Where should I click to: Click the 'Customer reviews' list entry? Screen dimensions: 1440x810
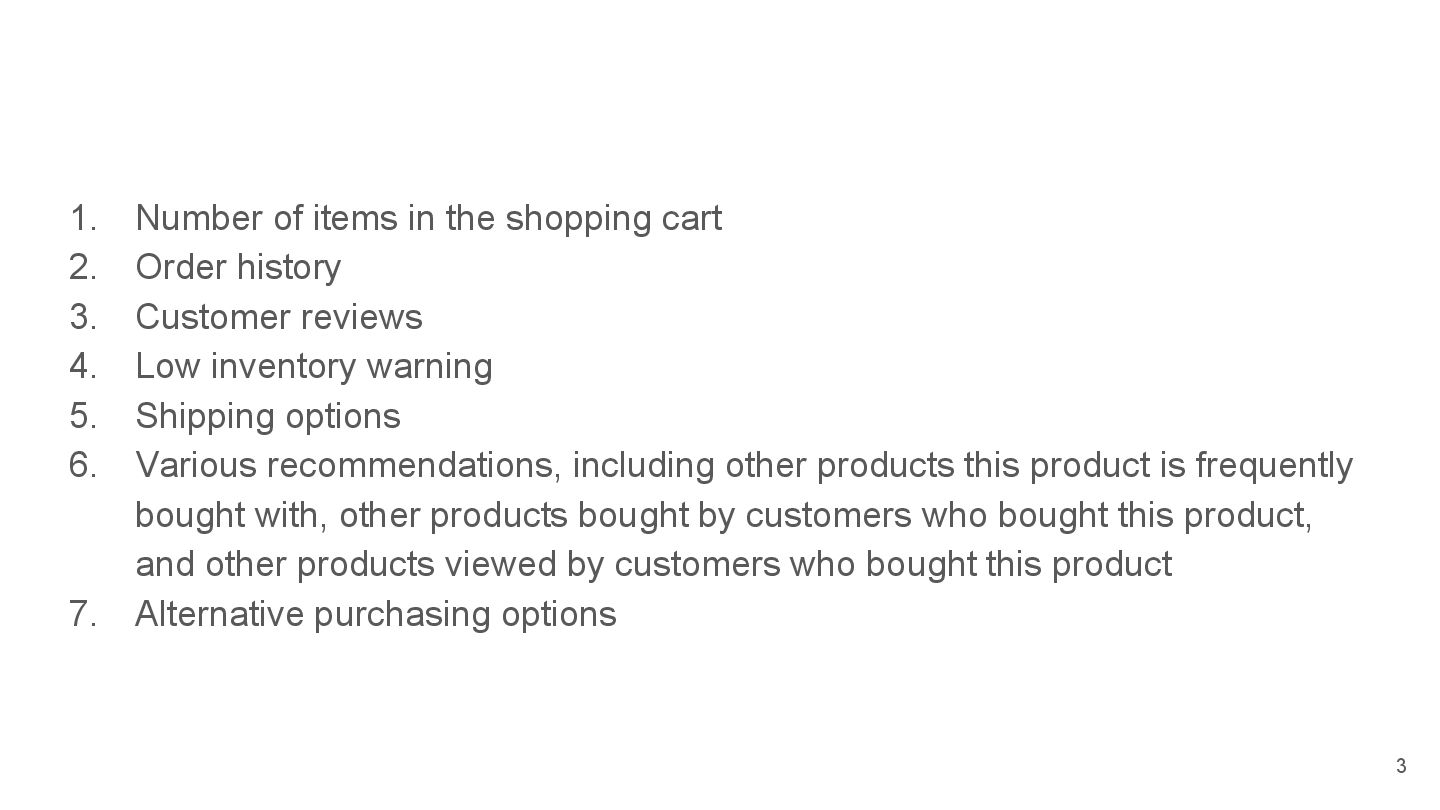coord(279,317)
